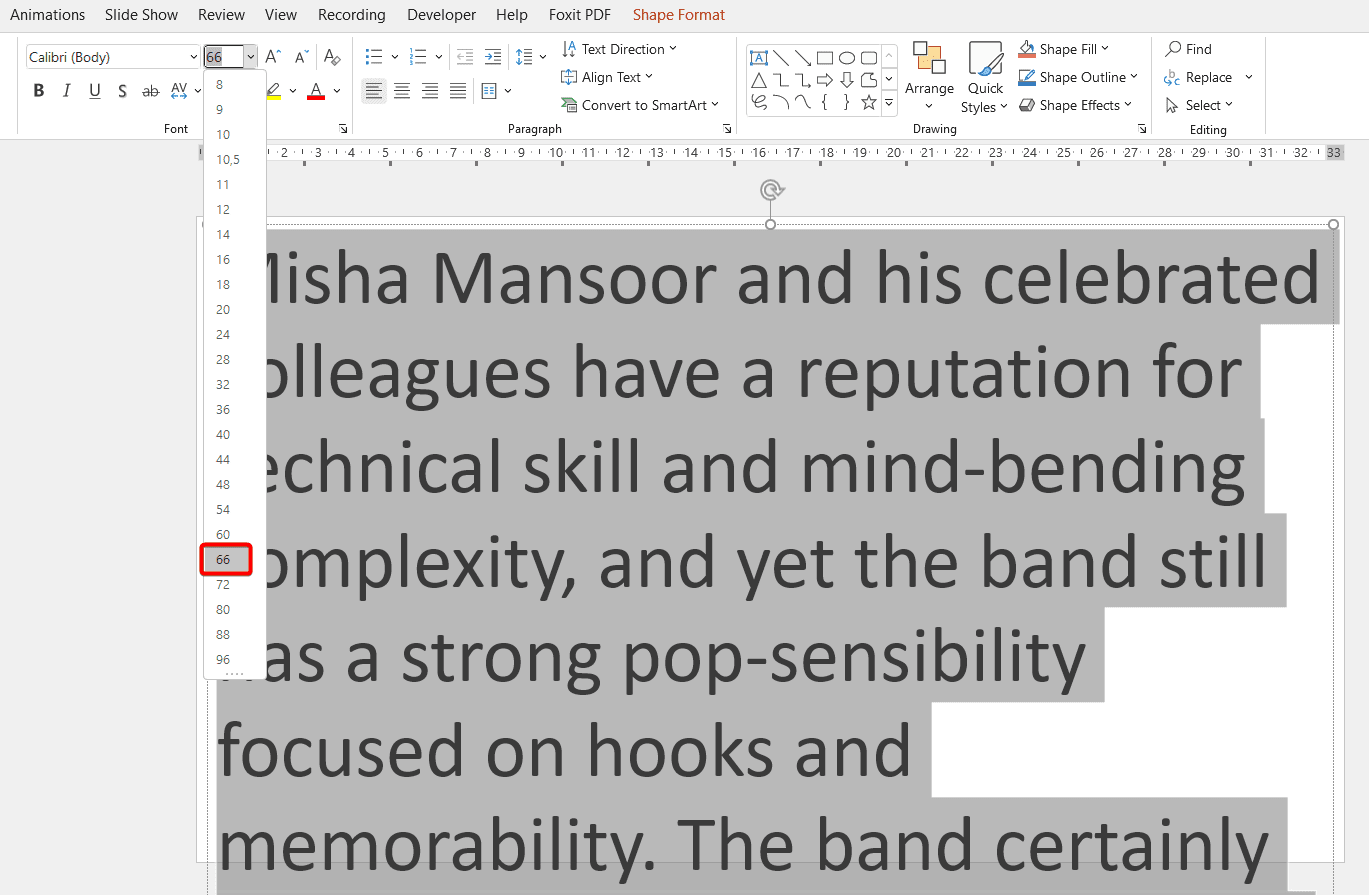Apply numbered list icon
This screenshot has height=895, width=1369.
point(419,57)
